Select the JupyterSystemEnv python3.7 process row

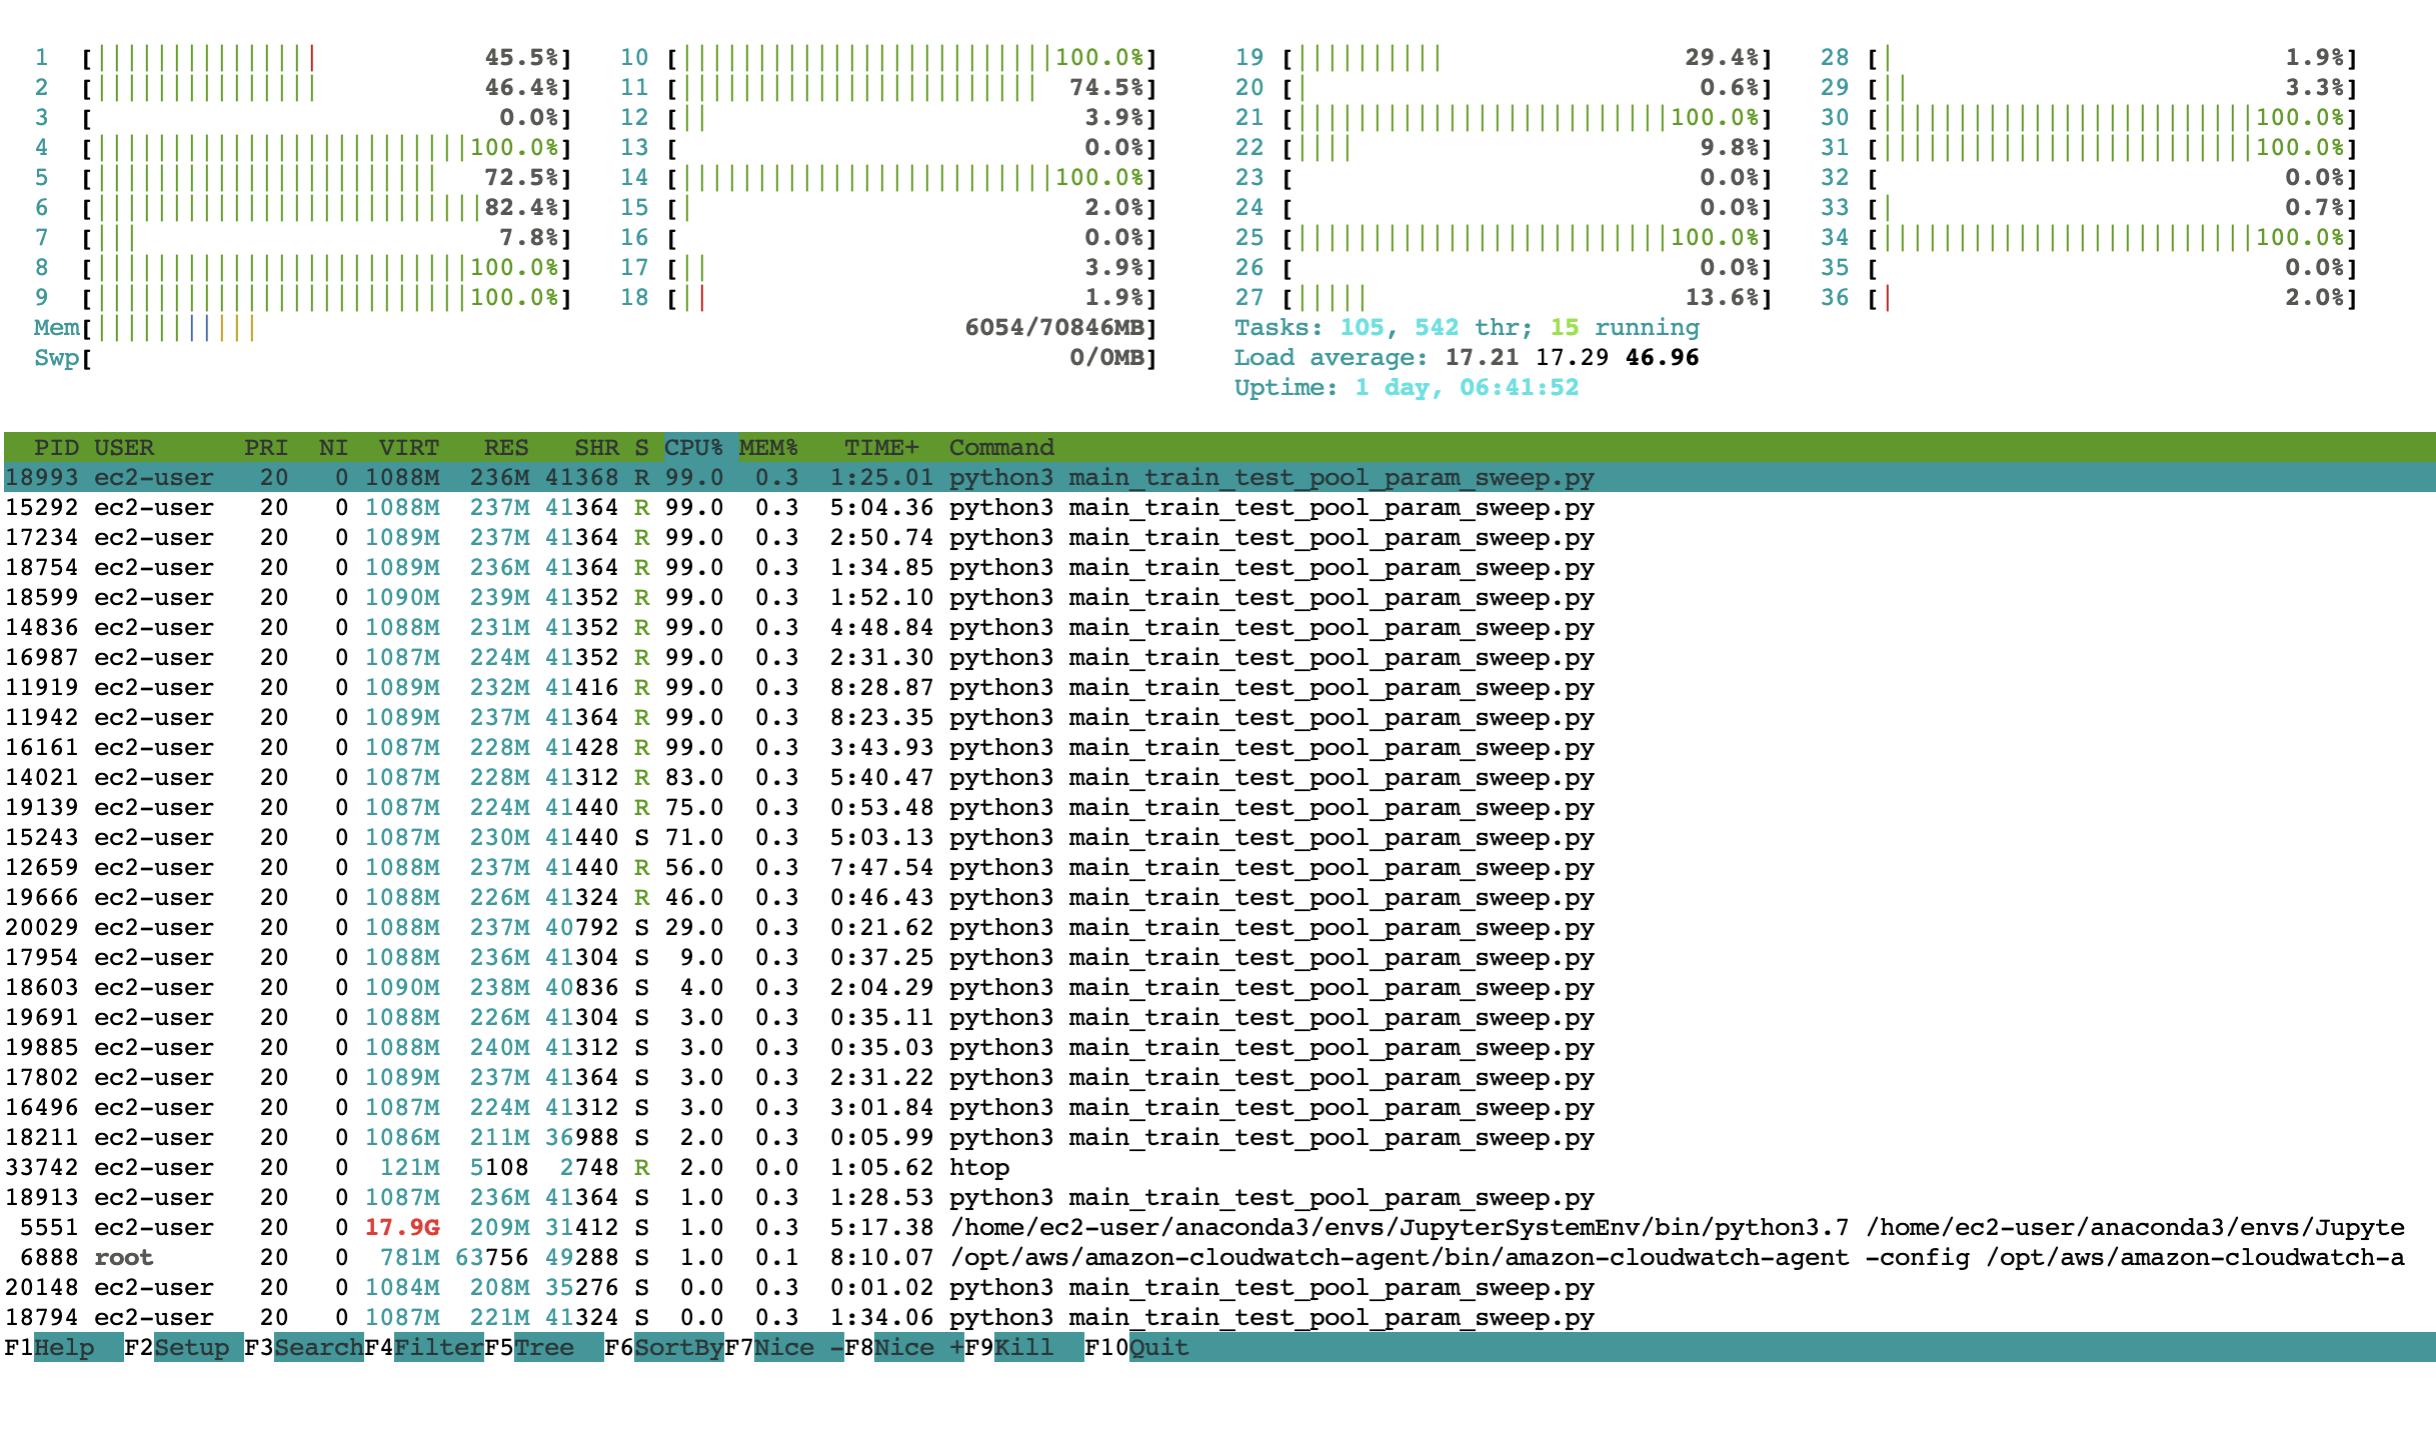1218,1227
